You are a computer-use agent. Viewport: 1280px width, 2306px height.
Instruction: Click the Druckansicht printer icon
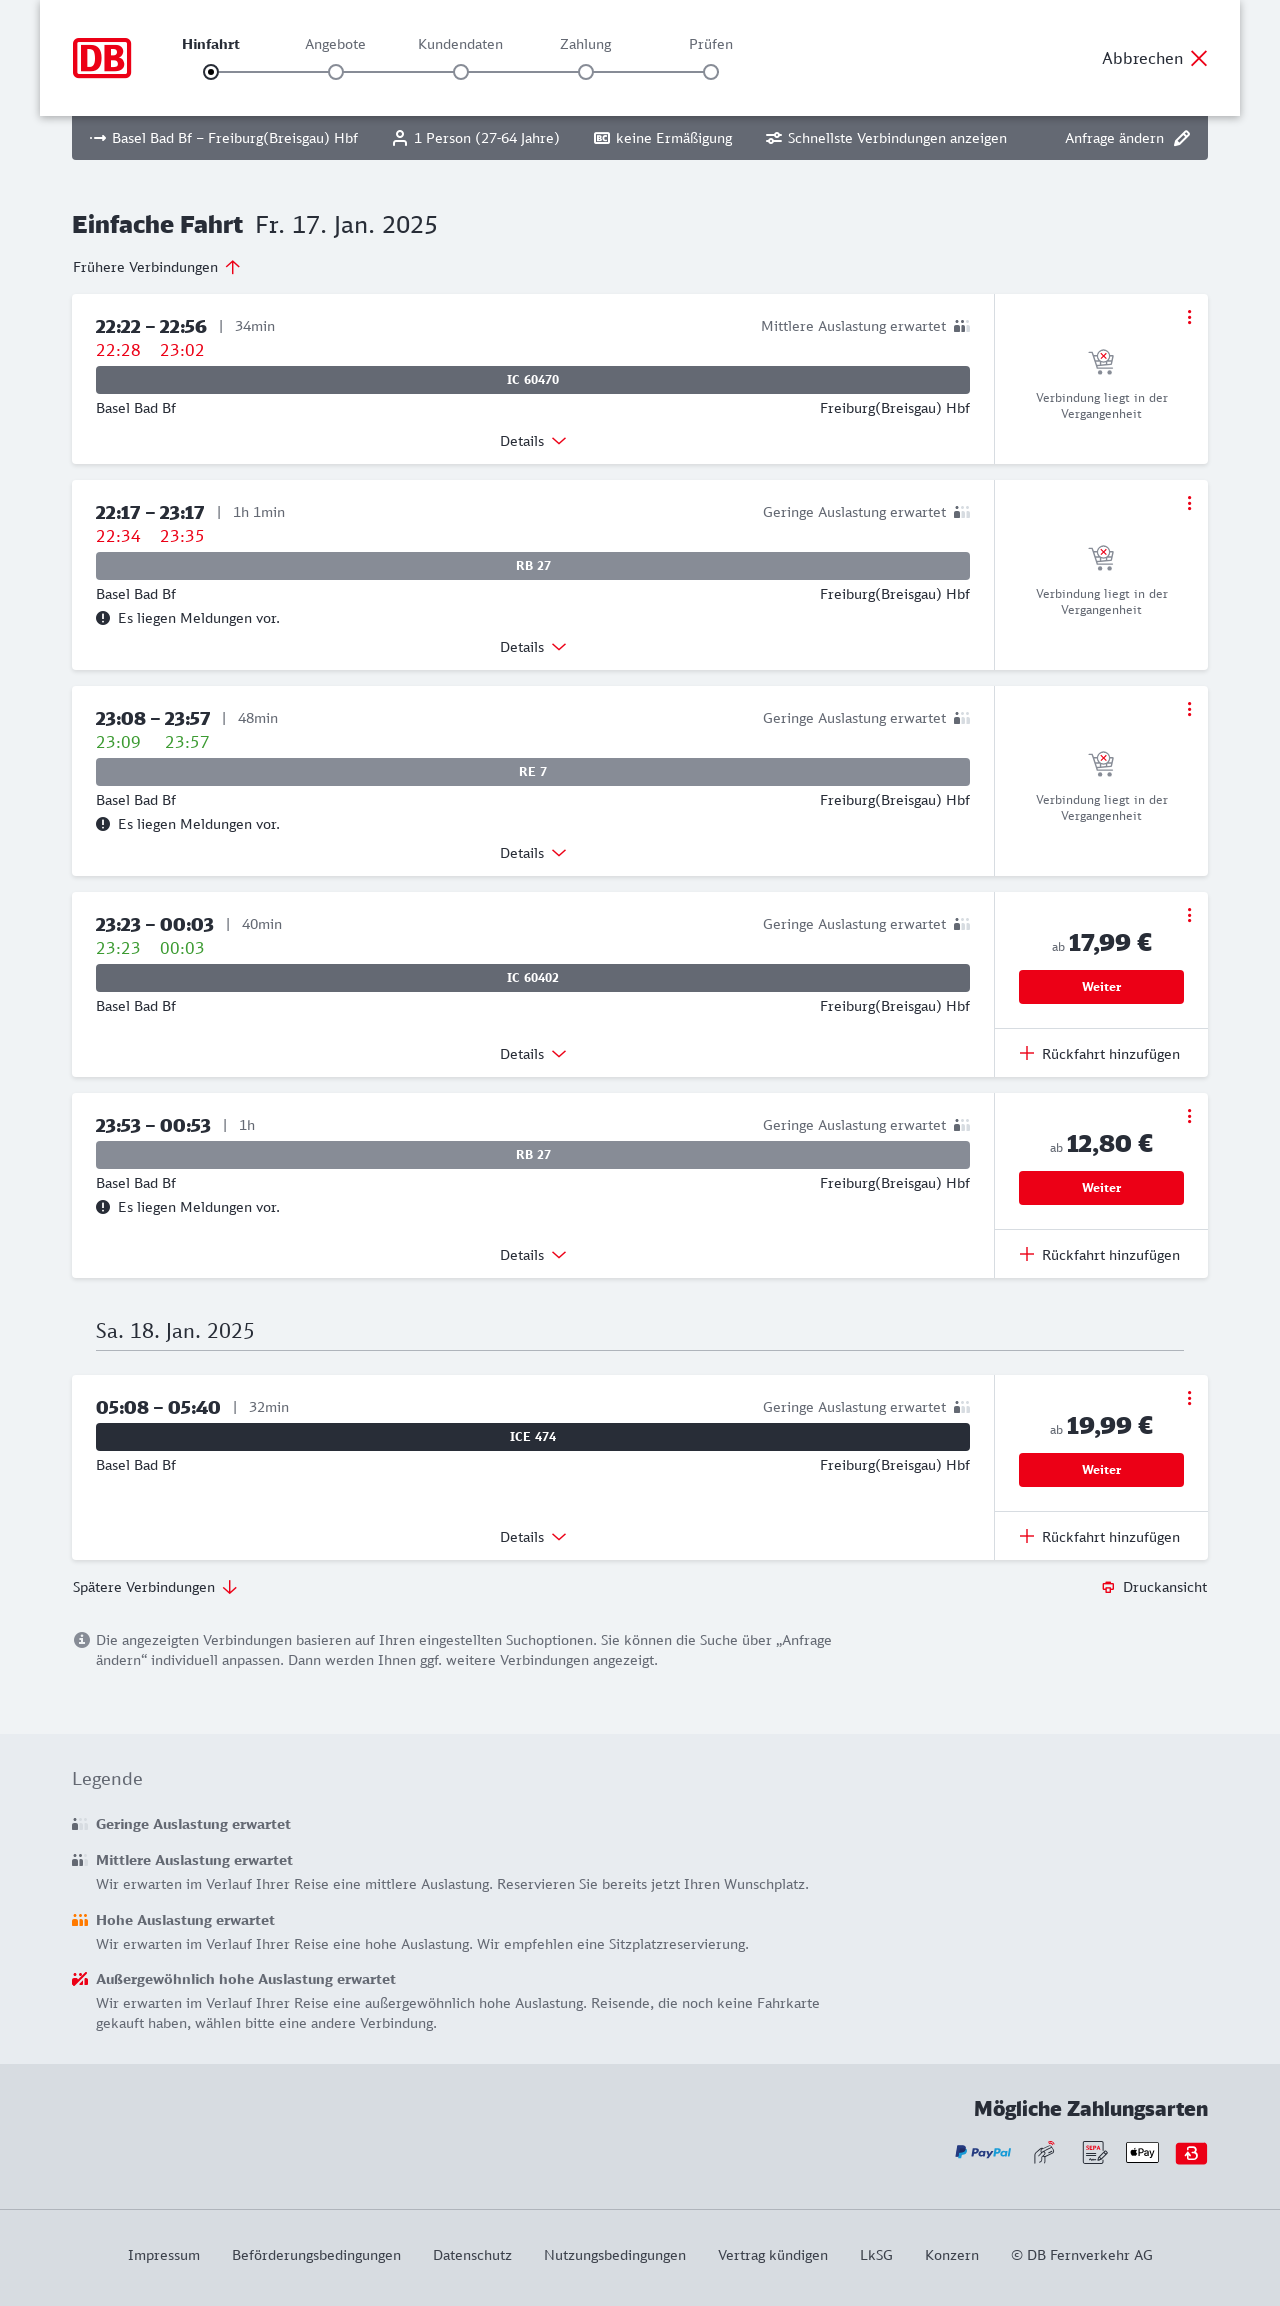pyautogui.click(x=1108, y=1587)
